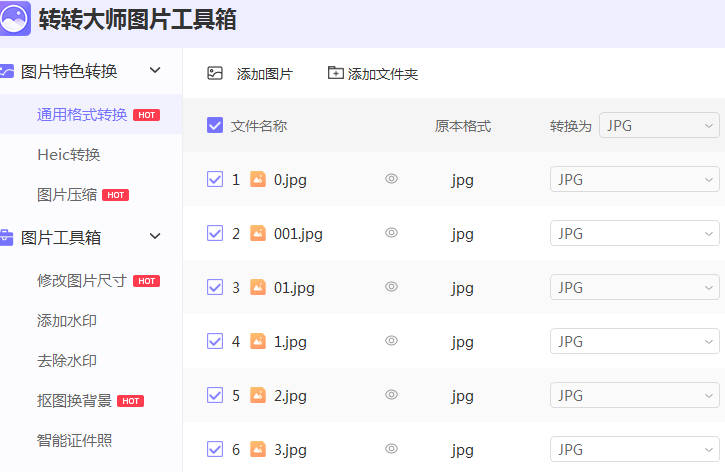
Task: Collapse the 图片特色转换 section chevron
Action: 155,71
